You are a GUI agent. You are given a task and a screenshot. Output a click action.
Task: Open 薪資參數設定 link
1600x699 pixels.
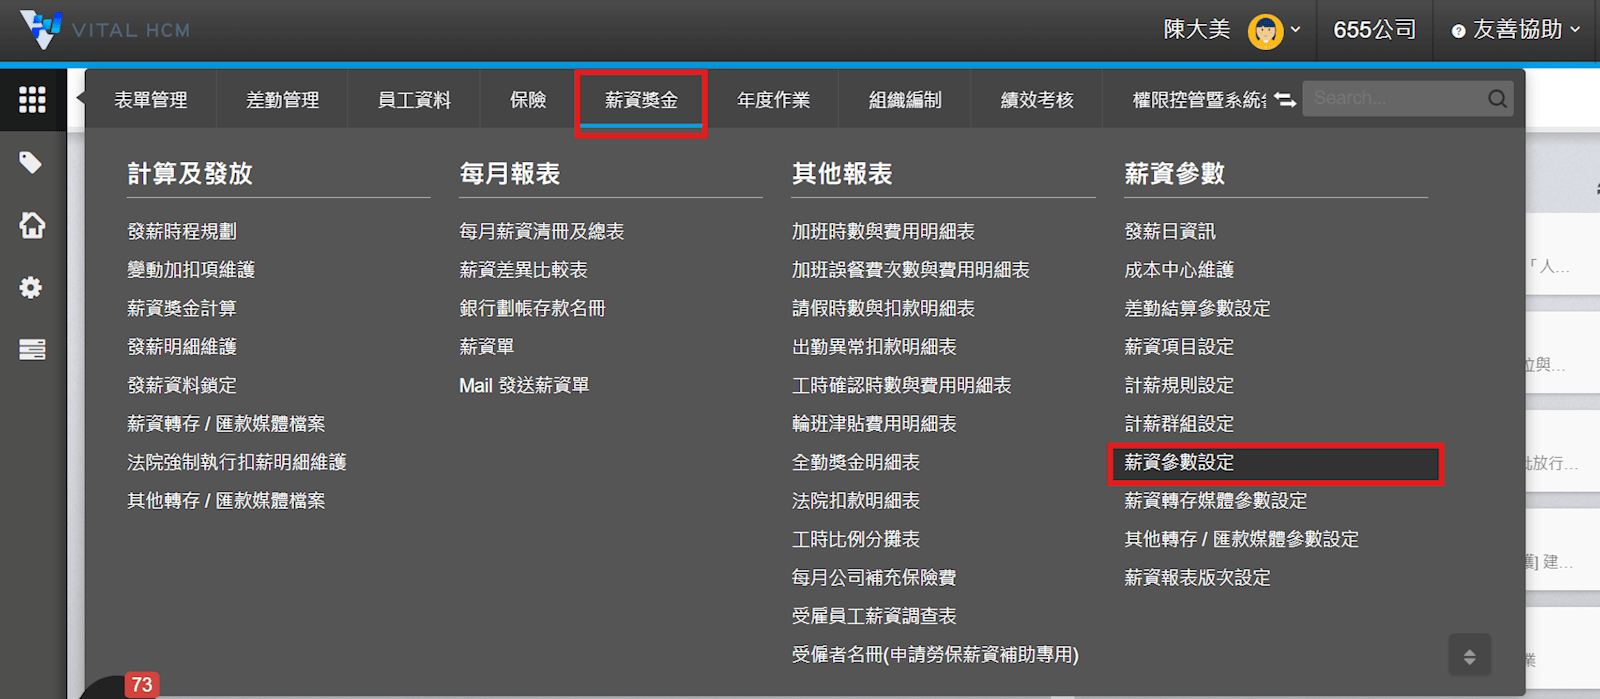(1179, 462)
